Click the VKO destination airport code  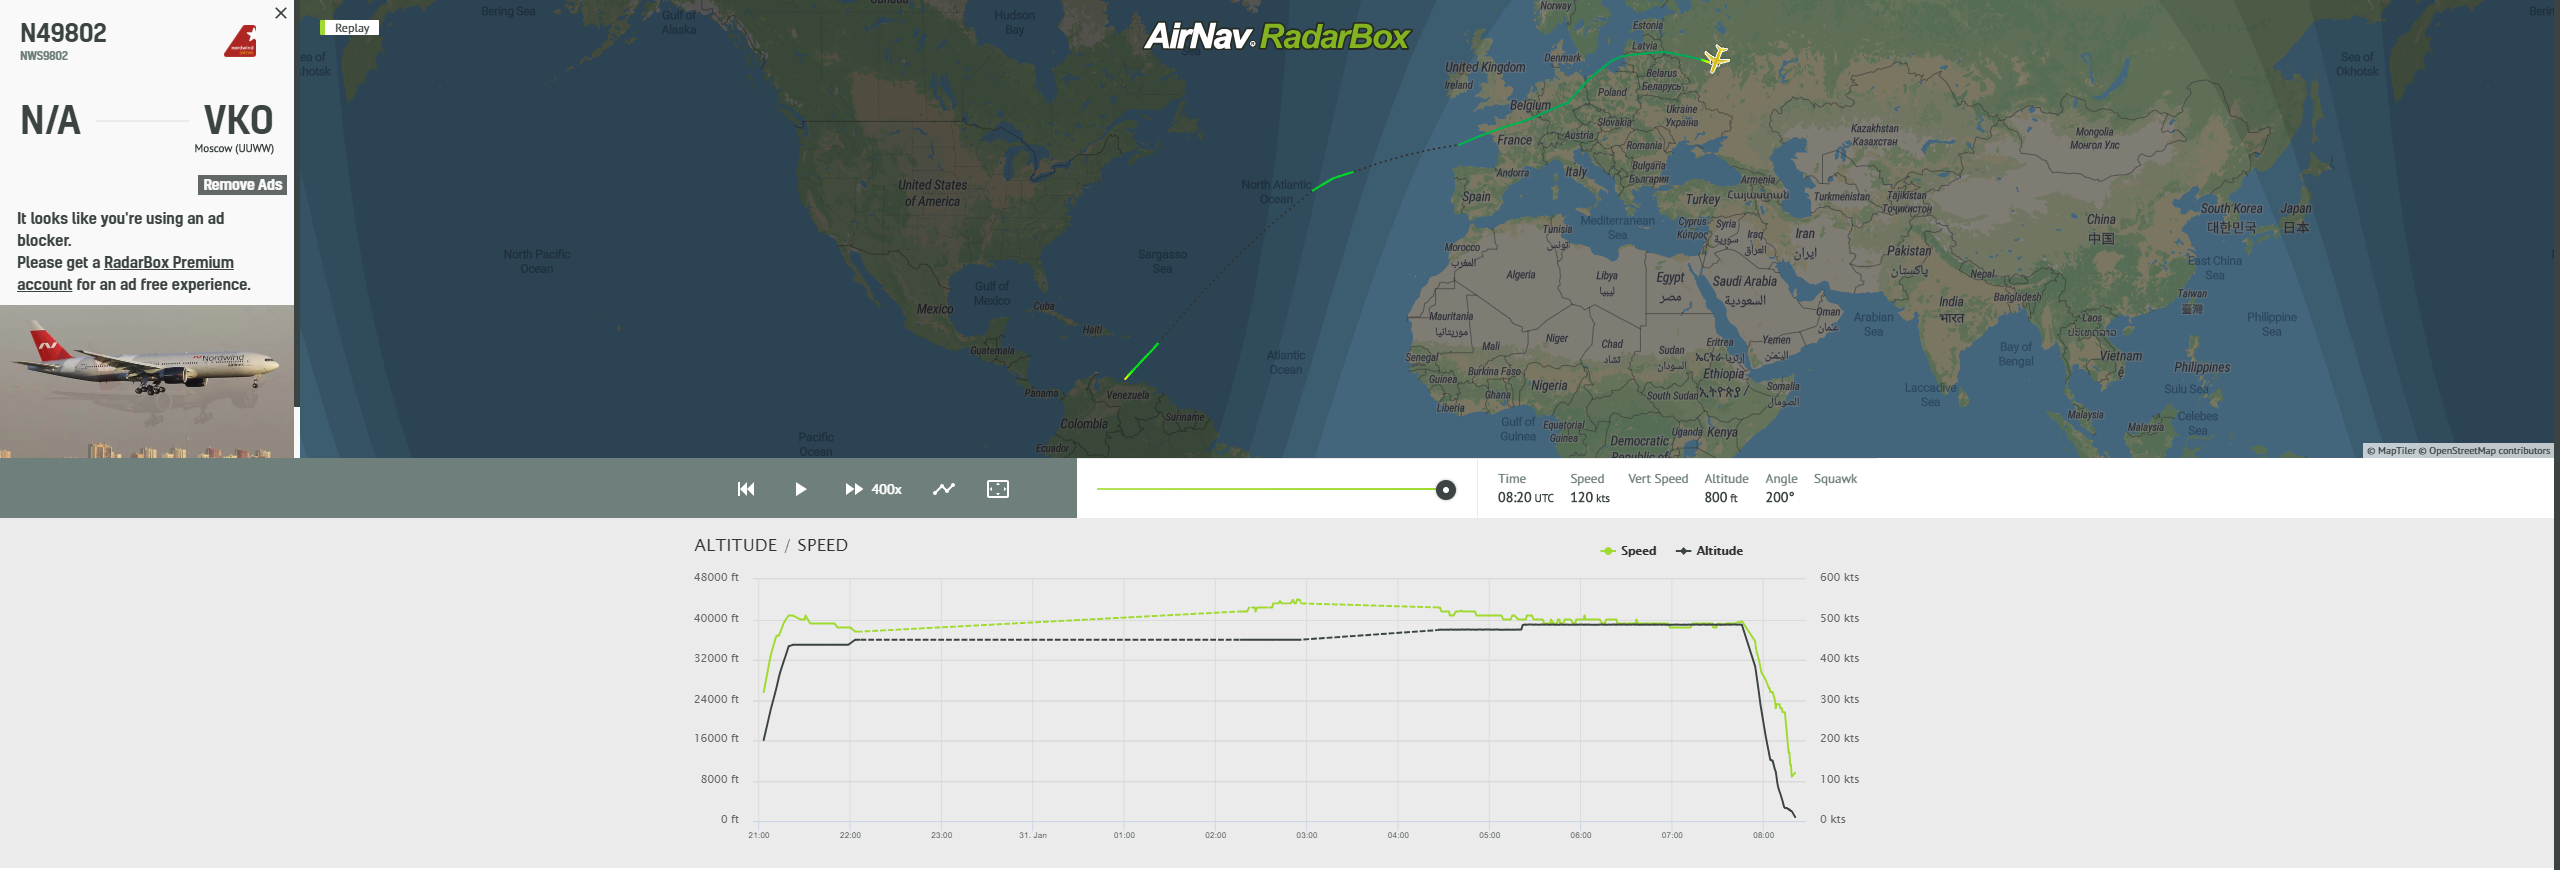tap(239, 120)
